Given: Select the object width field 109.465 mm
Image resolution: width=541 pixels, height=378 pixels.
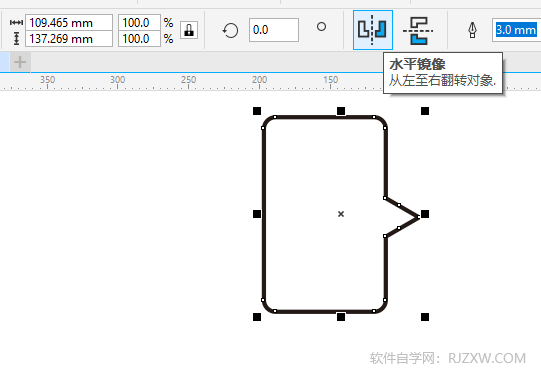Looking at the screenshot, I should [69, 23].
